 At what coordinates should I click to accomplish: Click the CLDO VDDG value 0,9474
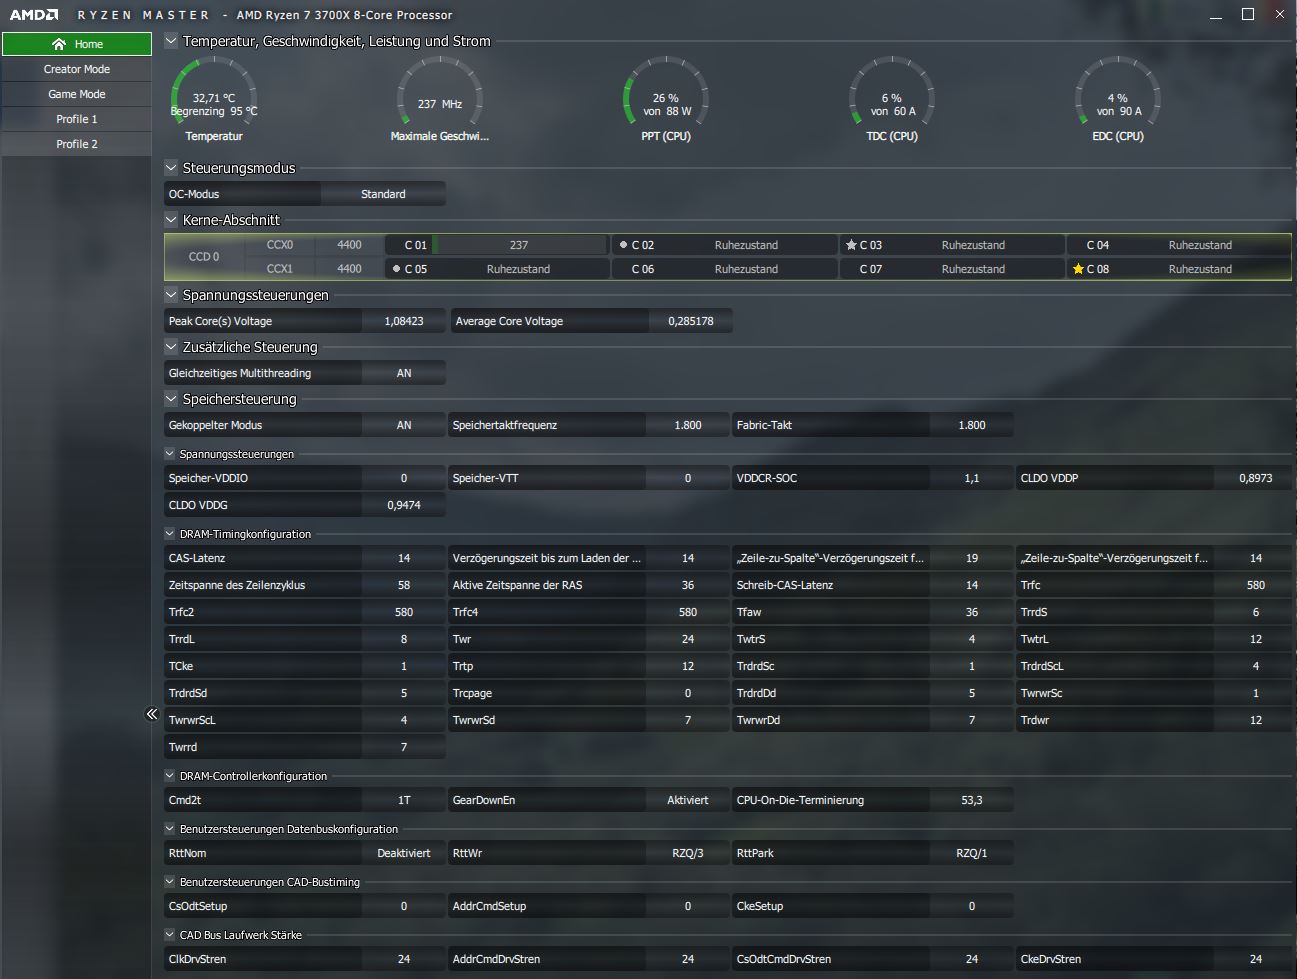coord(404,505)
